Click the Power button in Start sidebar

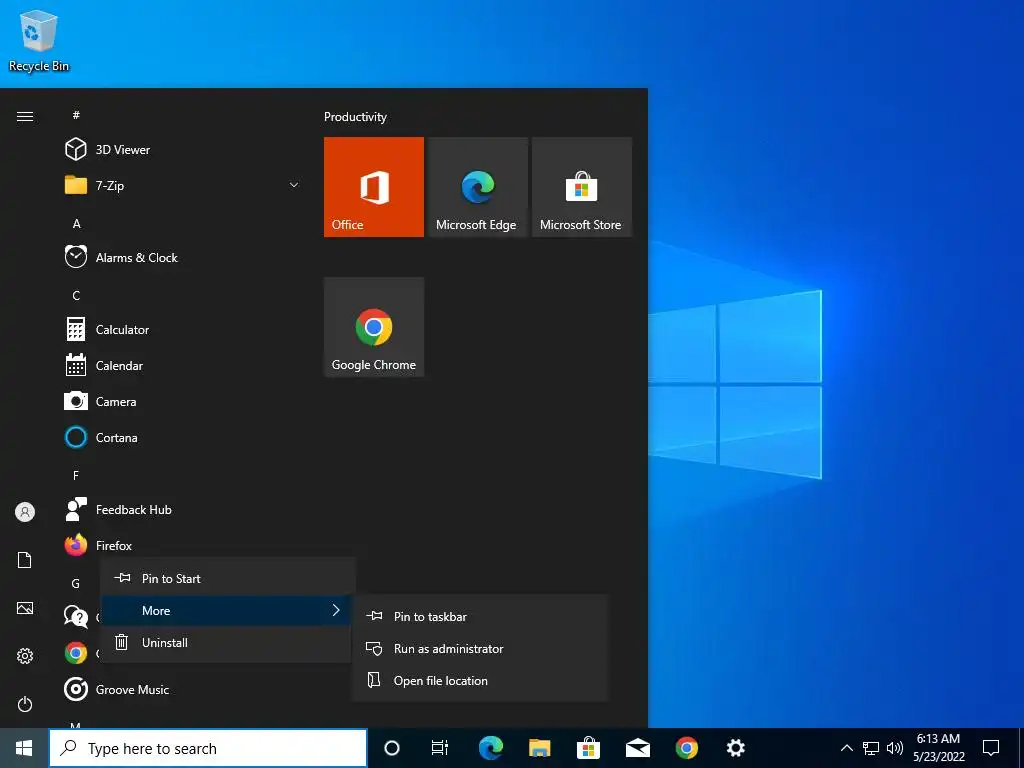pos(25,704)
